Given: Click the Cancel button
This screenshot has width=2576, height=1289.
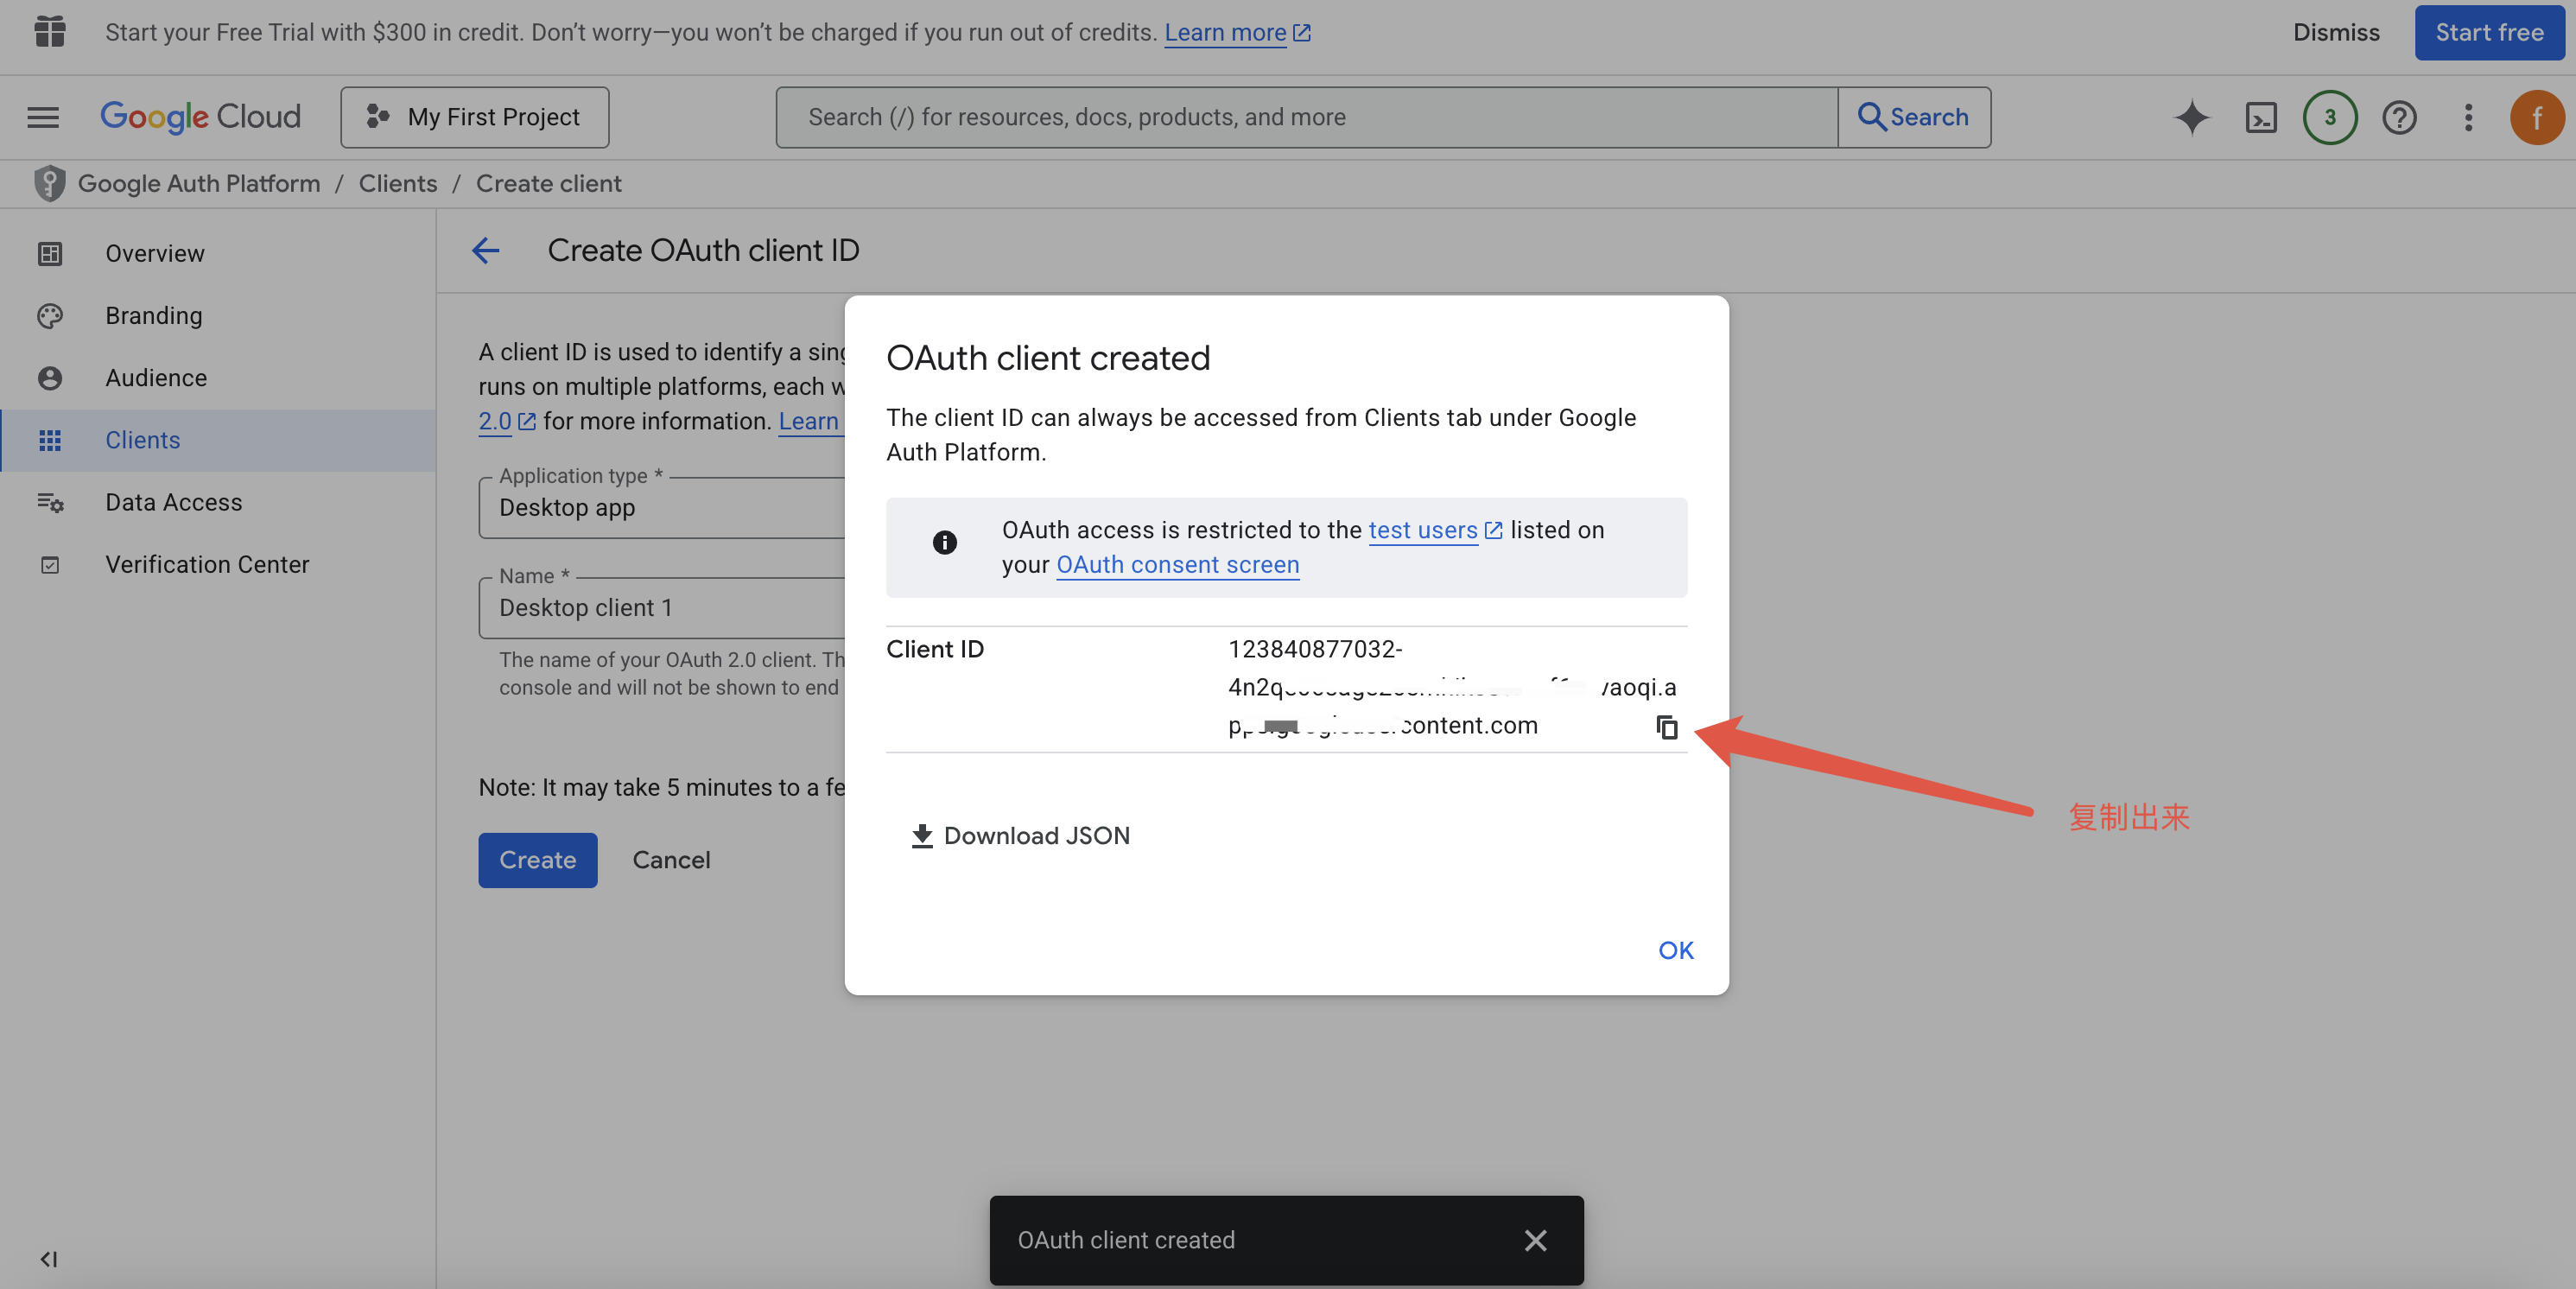Looking at the screenshot, I should click(671, 860).
